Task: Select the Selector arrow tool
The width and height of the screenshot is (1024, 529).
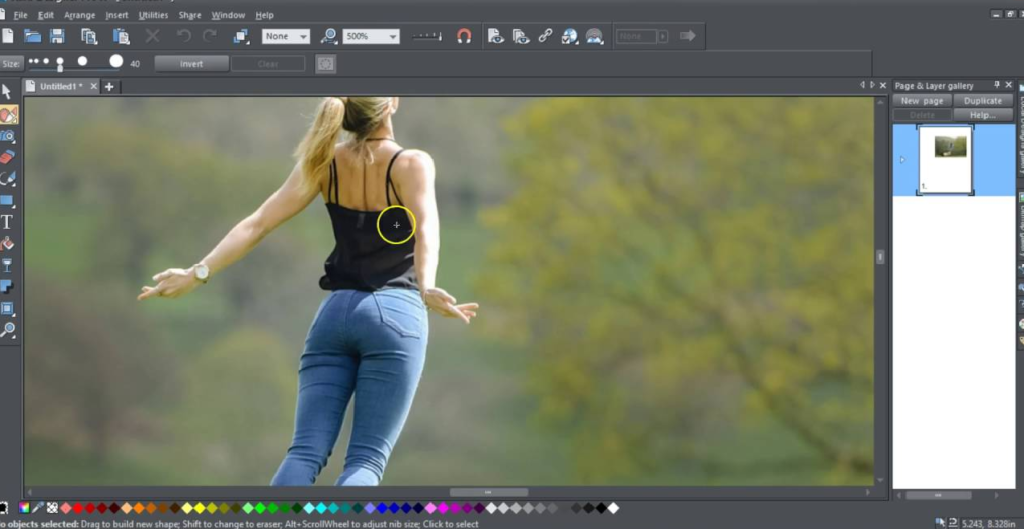Action: pos(8,92)
